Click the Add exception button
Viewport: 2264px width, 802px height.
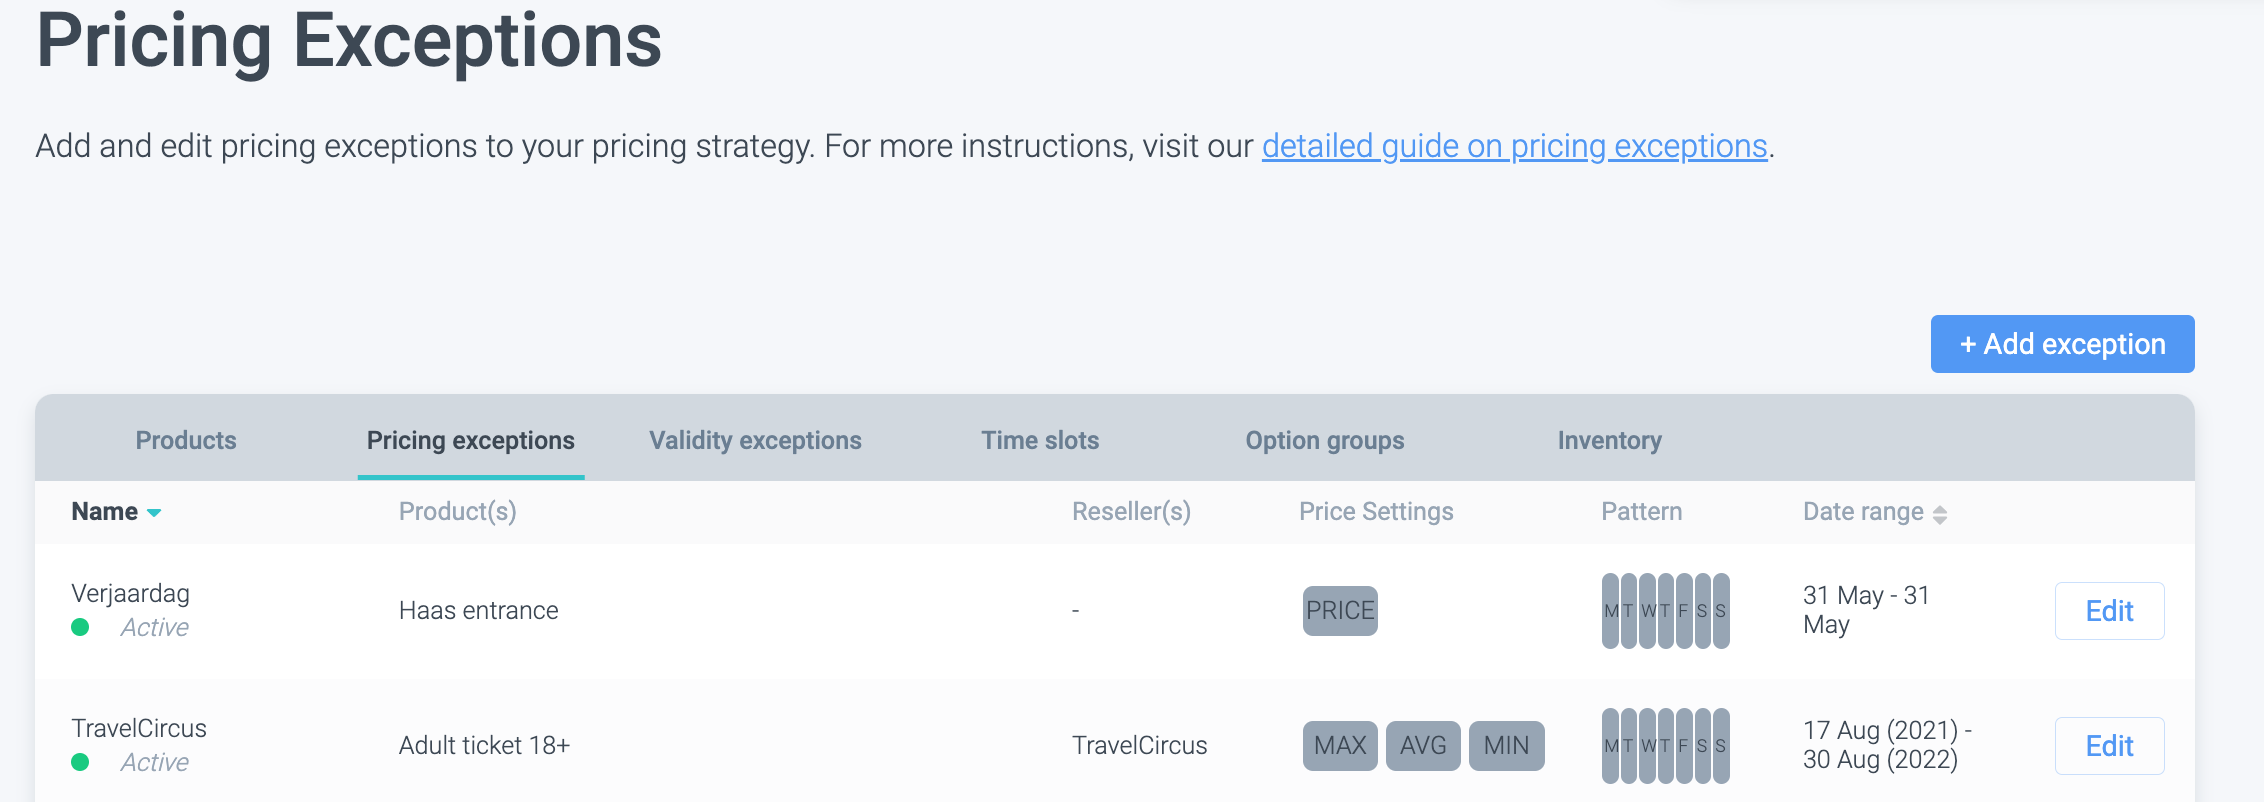[x=2062, y=344]
